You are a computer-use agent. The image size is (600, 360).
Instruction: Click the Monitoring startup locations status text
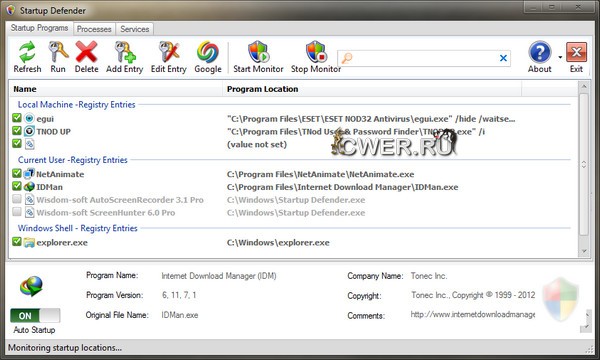click(65, 348)
